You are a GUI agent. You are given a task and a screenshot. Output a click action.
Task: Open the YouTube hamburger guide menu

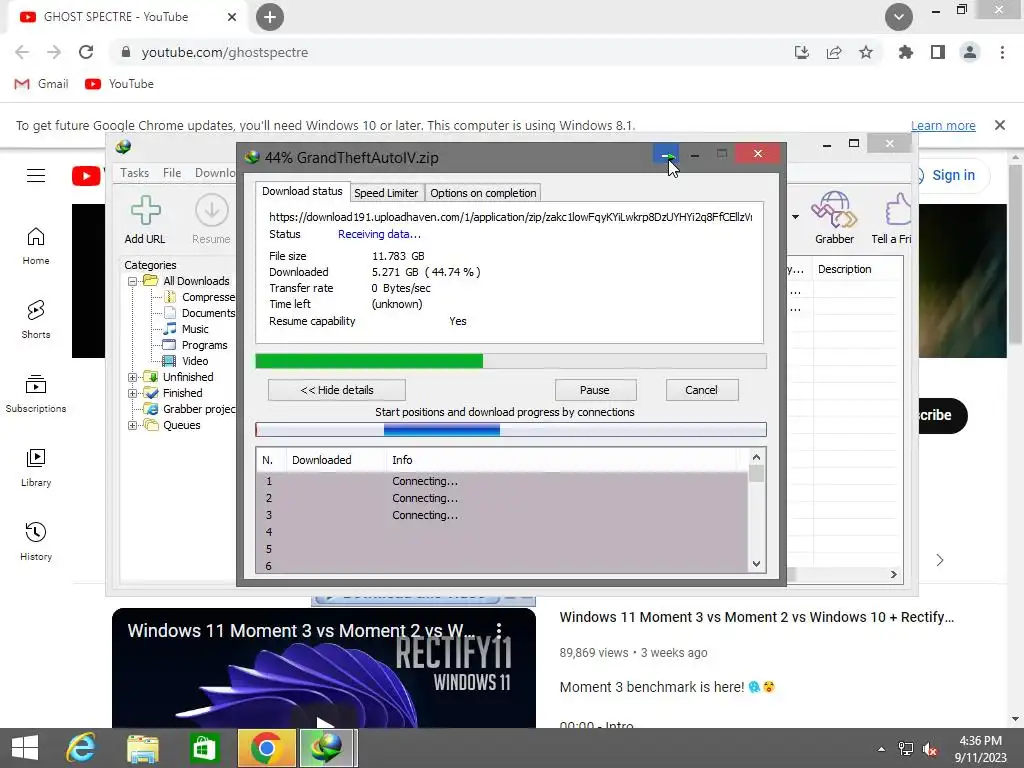click(x=36, y=175)
